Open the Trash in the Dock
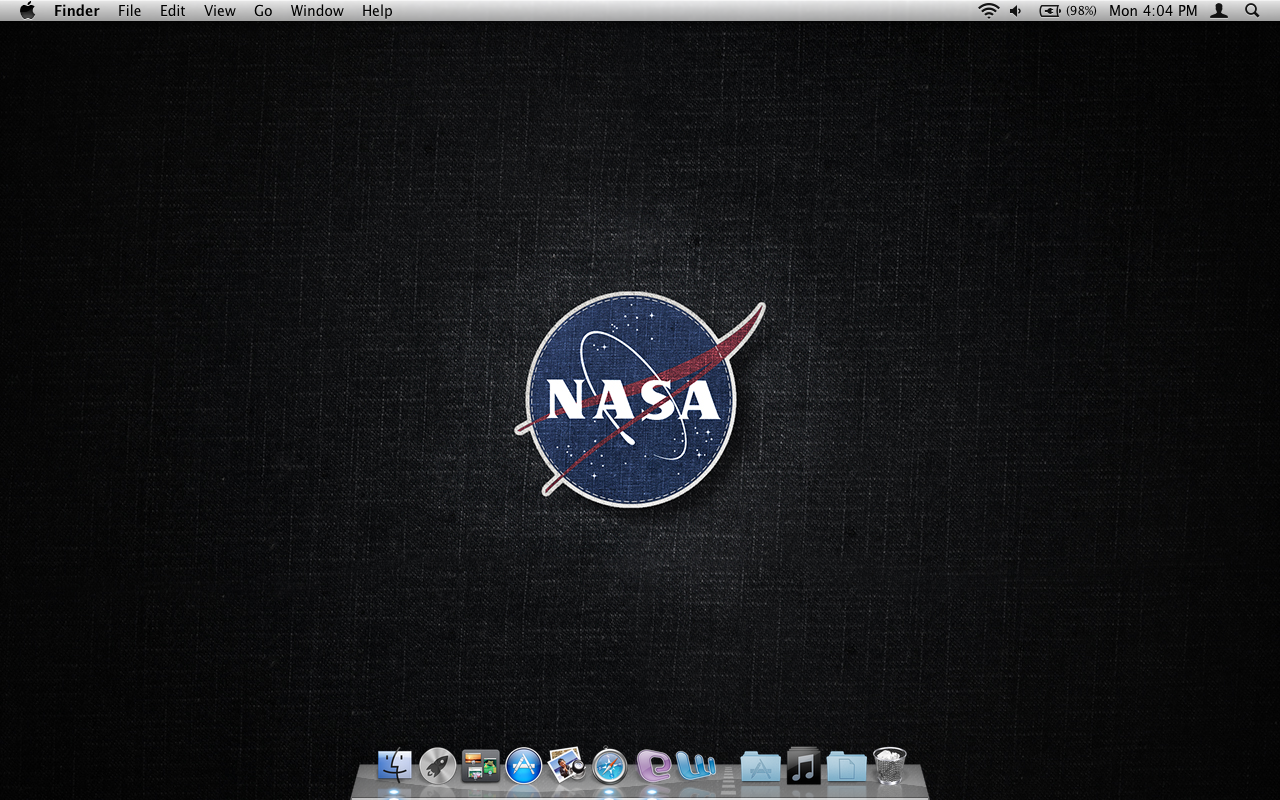This screenshot has height=800, width=1280. coord(889,766)
